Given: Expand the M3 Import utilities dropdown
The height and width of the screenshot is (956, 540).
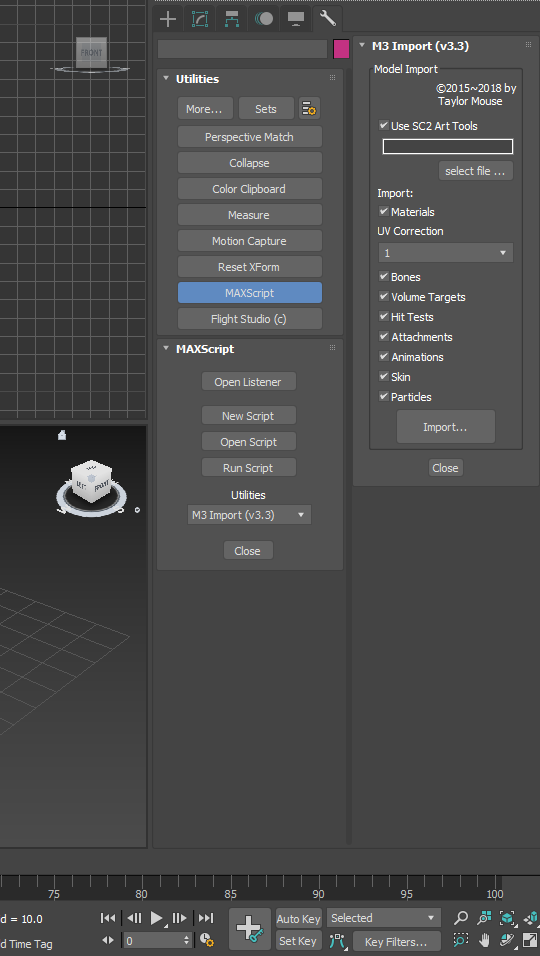Looking at the screenshot, I should click(x=249, y=515).
